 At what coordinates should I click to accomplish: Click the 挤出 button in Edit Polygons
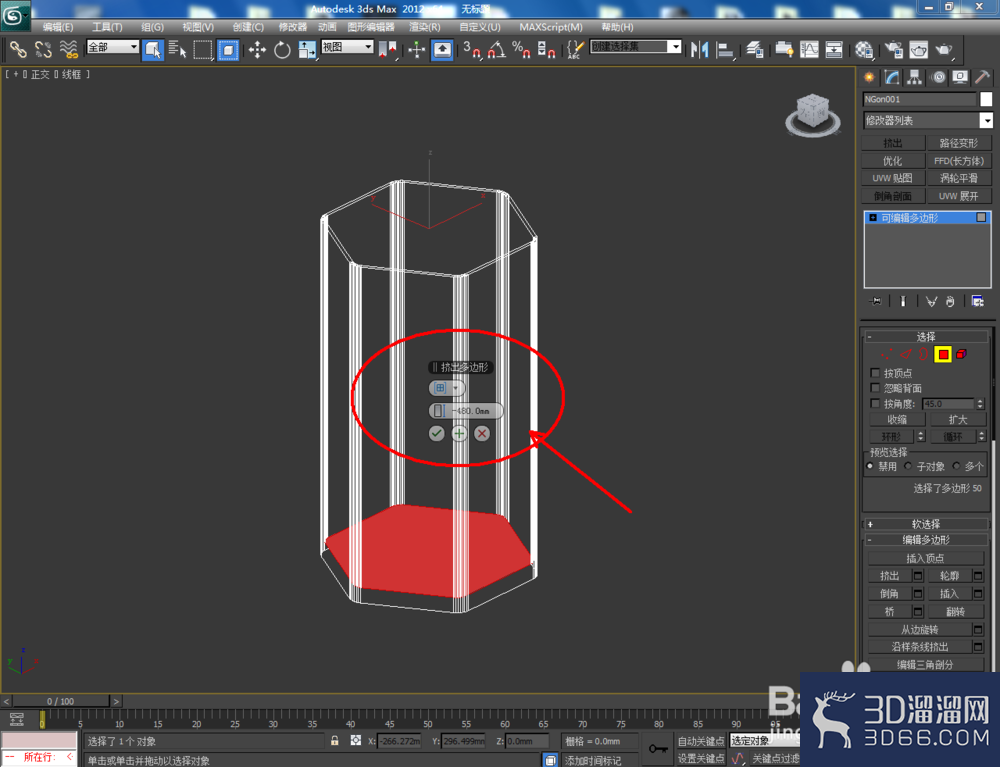click(889, 576)
